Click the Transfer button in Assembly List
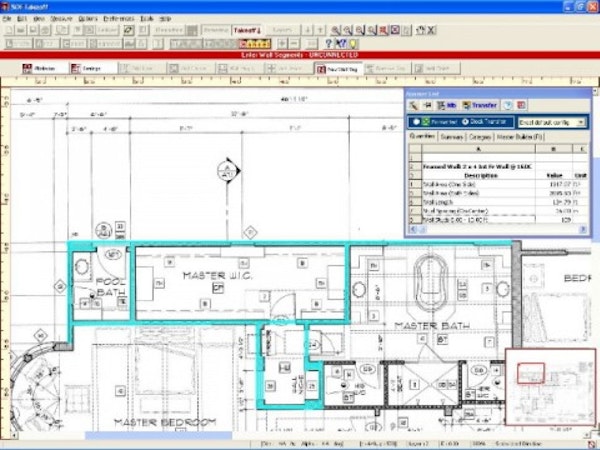Screen dimensions: 600x450 [x=480, y=105]
